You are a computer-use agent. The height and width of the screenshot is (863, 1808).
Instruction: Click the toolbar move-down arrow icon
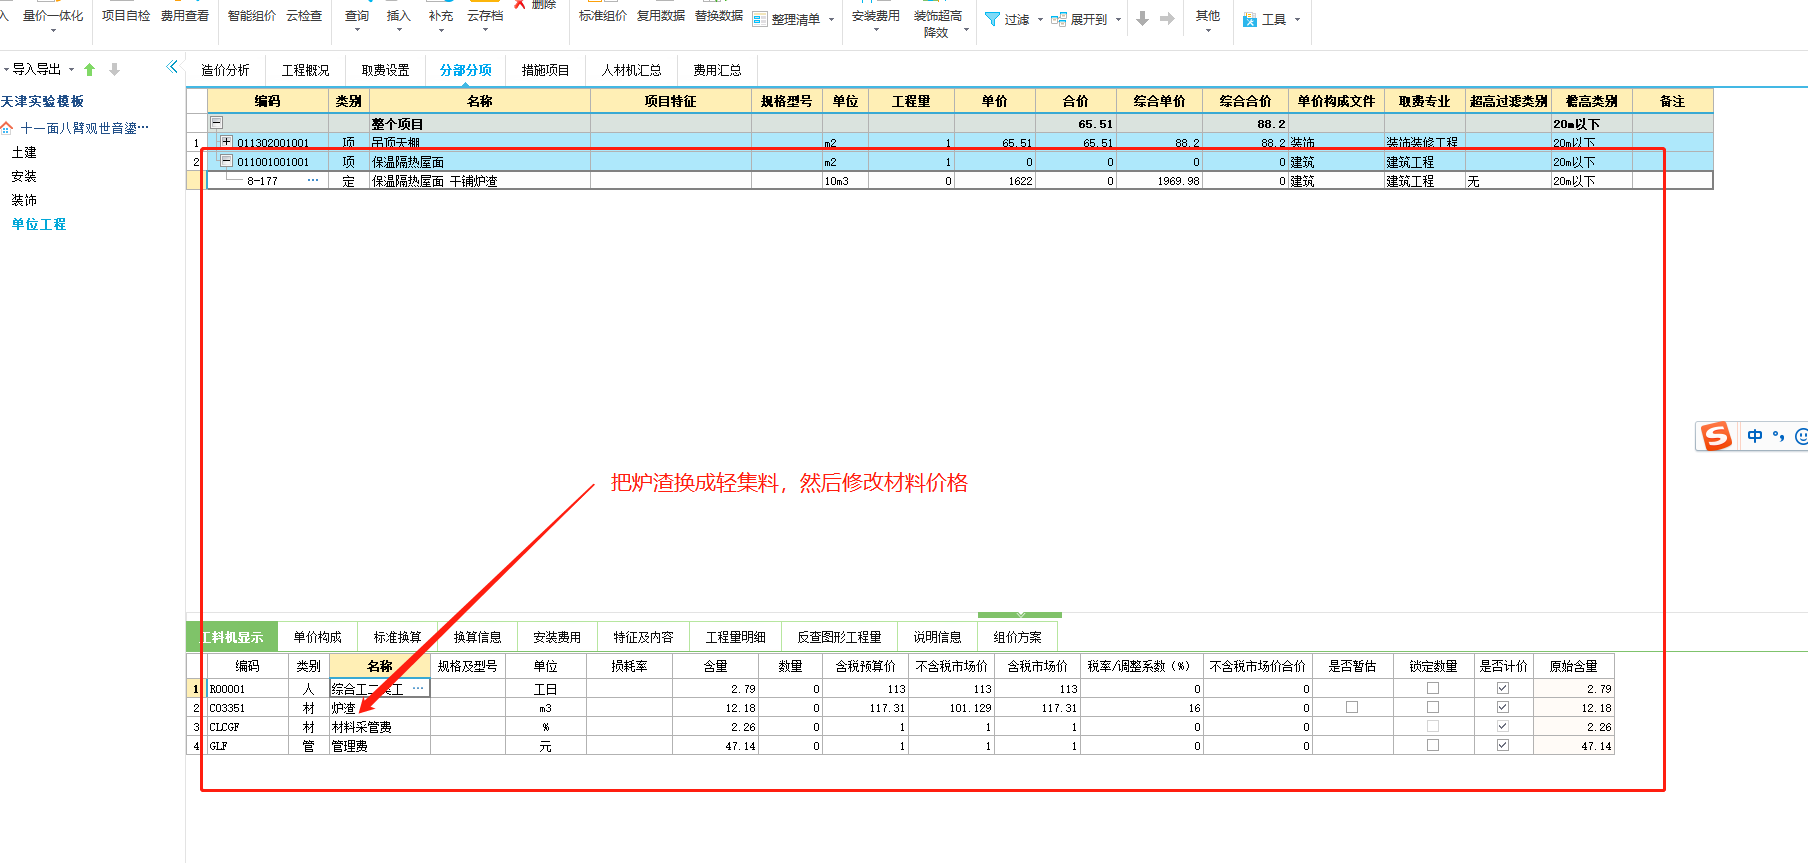(1143, 19)
